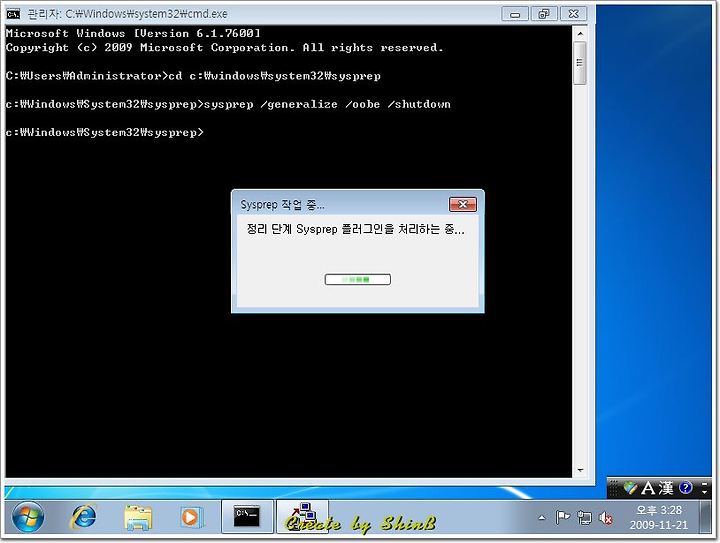Click cmd window system menu icon
Screen dimensions: 720x543
click(x=13, y=14)
